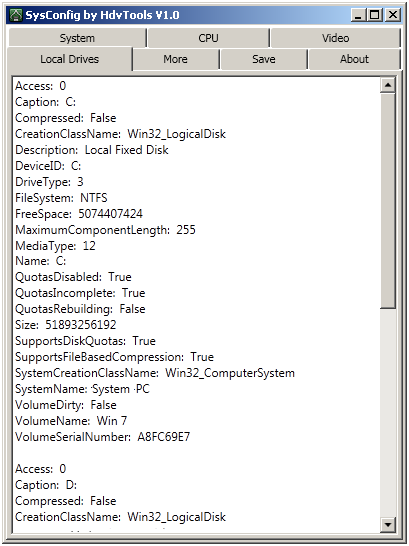Maximize the SysConfig window
409x546 pixels.
[x=375, y=15]
